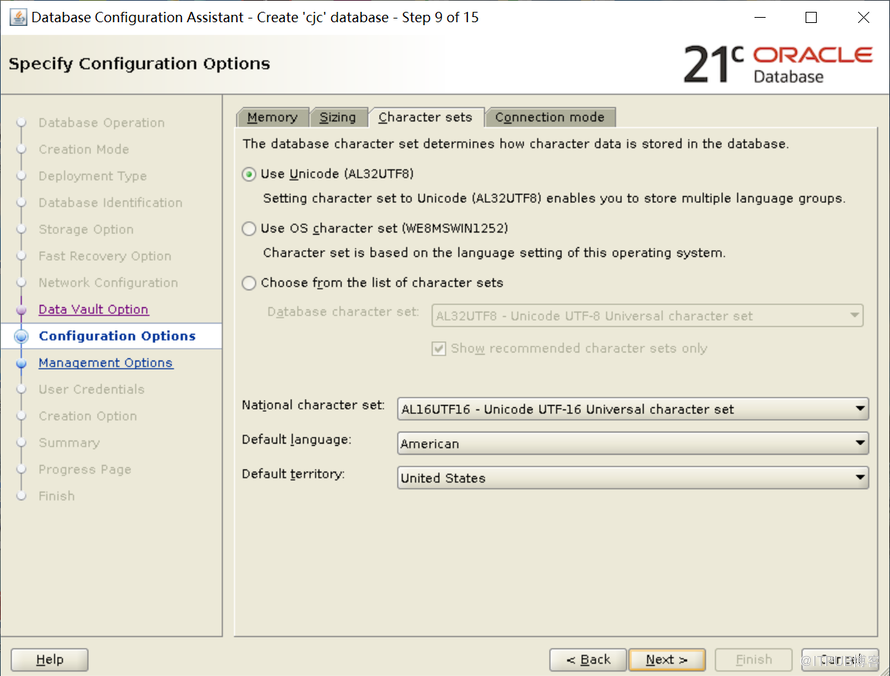890x676 pixels.
Task: Select Use OS character set (WE8MSWIN1252) option
Action: (x=249, y=229)
